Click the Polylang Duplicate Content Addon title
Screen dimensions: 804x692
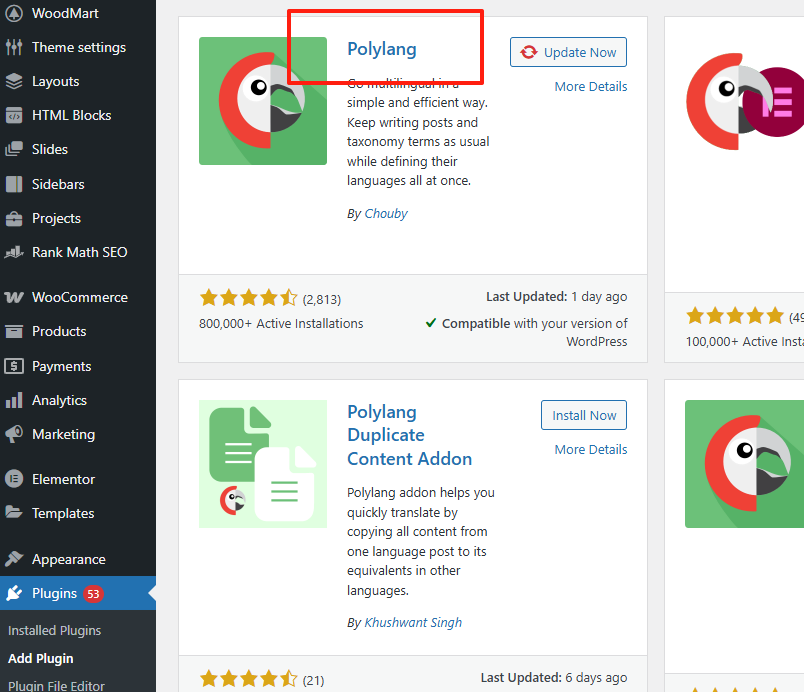tap(409, 435)
